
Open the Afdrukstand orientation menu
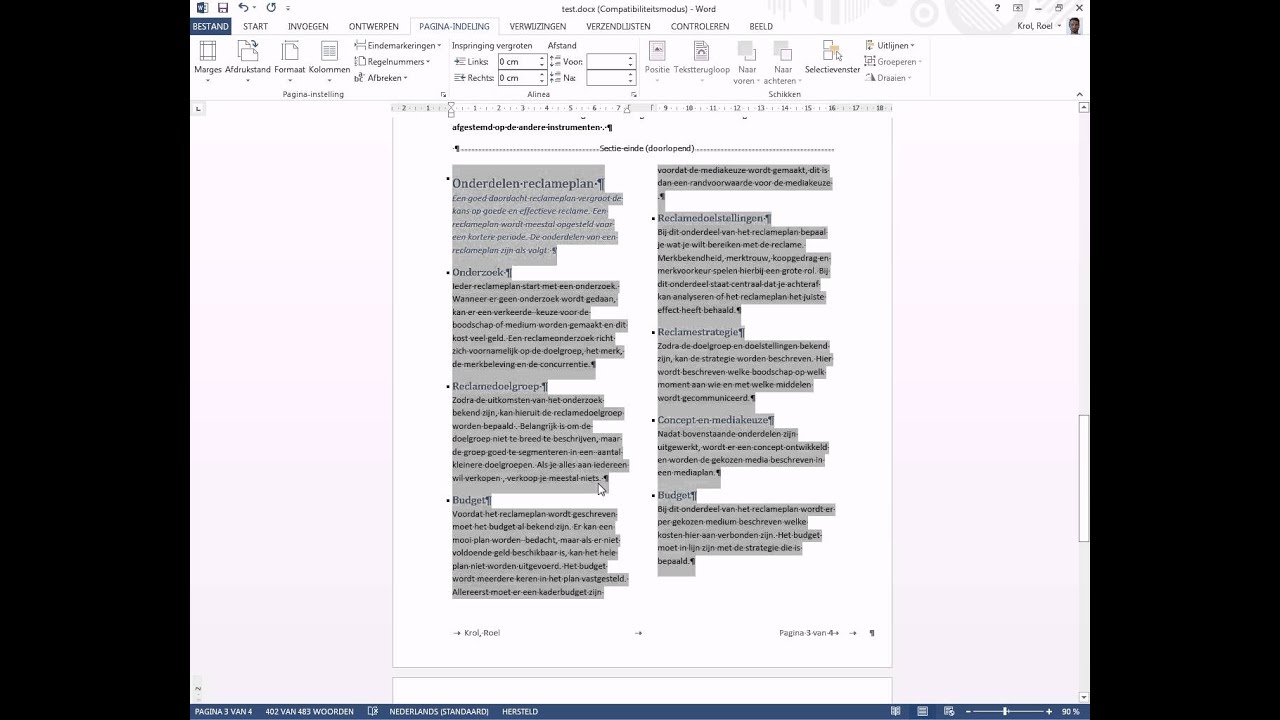[x=248, y=61]
